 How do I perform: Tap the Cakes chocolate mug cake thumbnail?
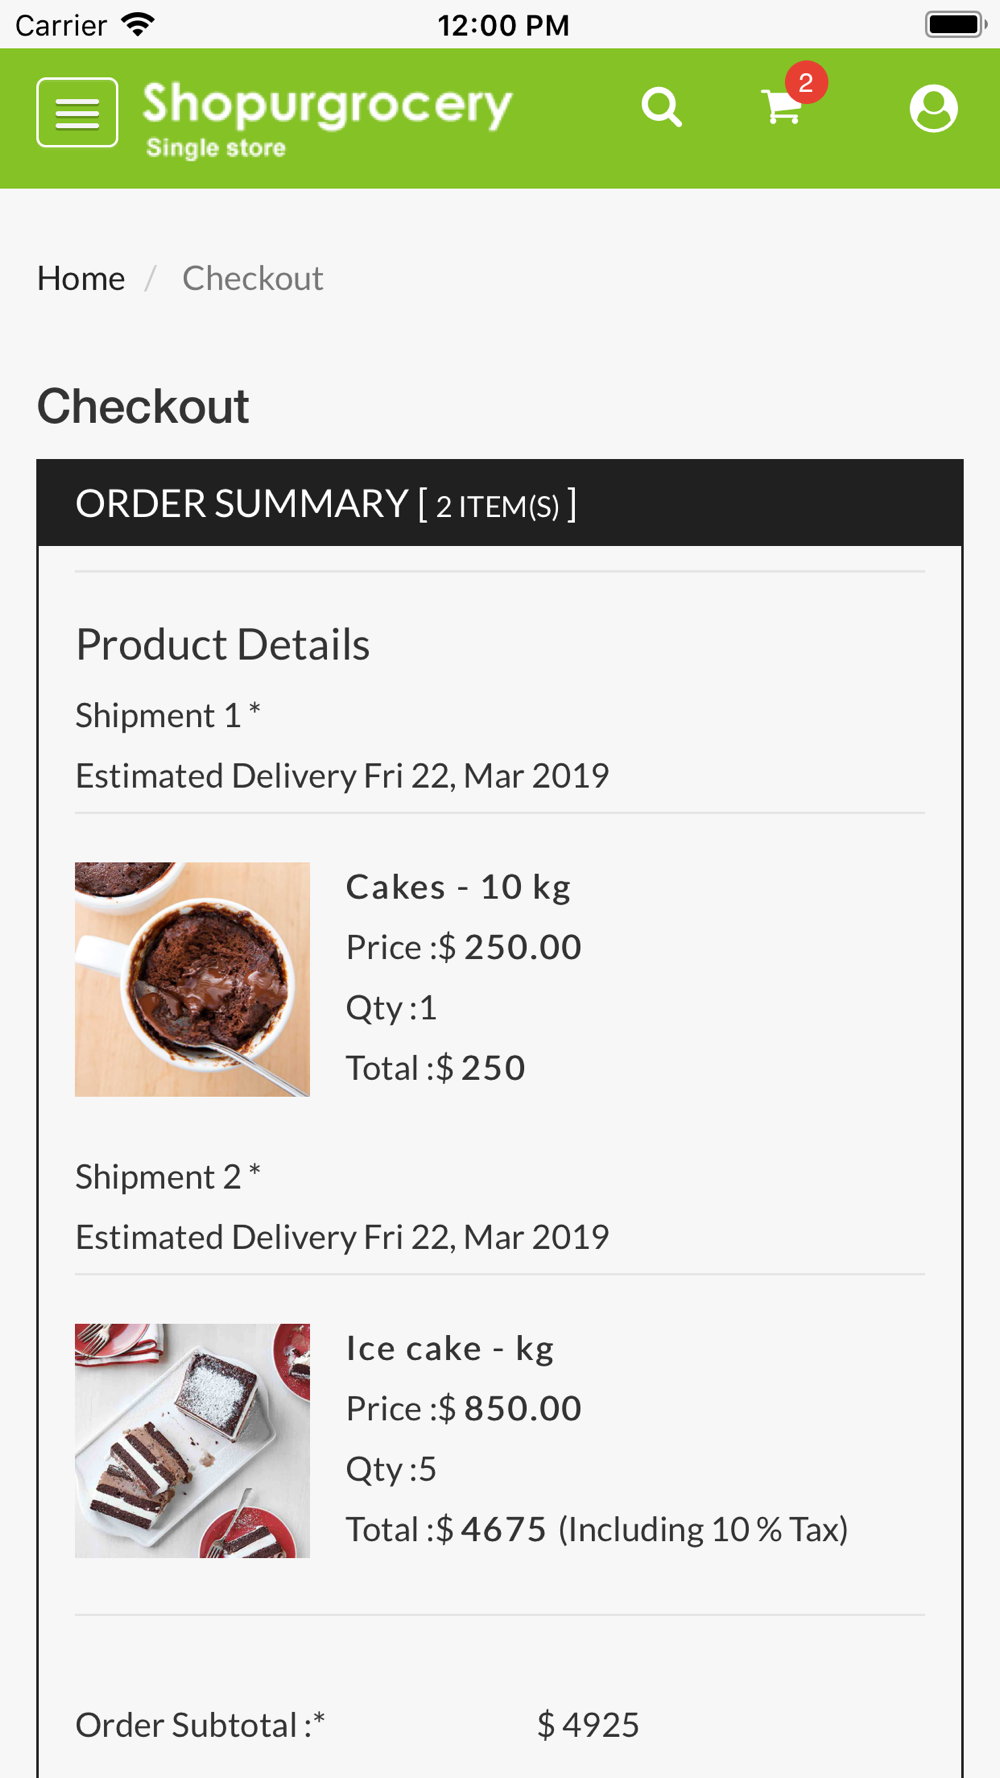pos(192,979)
